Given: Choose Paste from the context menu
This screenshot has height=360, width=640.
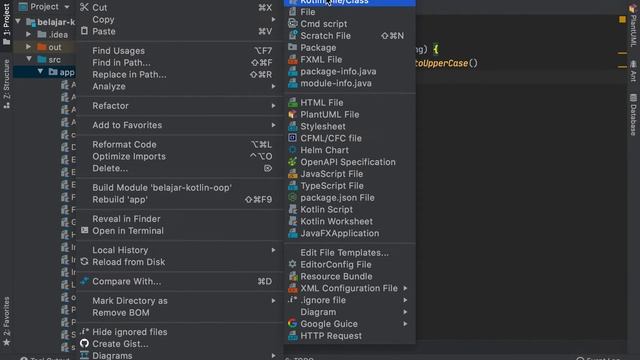Looking at the screenshot, I should pyautogui.click(x=179, y=31).
